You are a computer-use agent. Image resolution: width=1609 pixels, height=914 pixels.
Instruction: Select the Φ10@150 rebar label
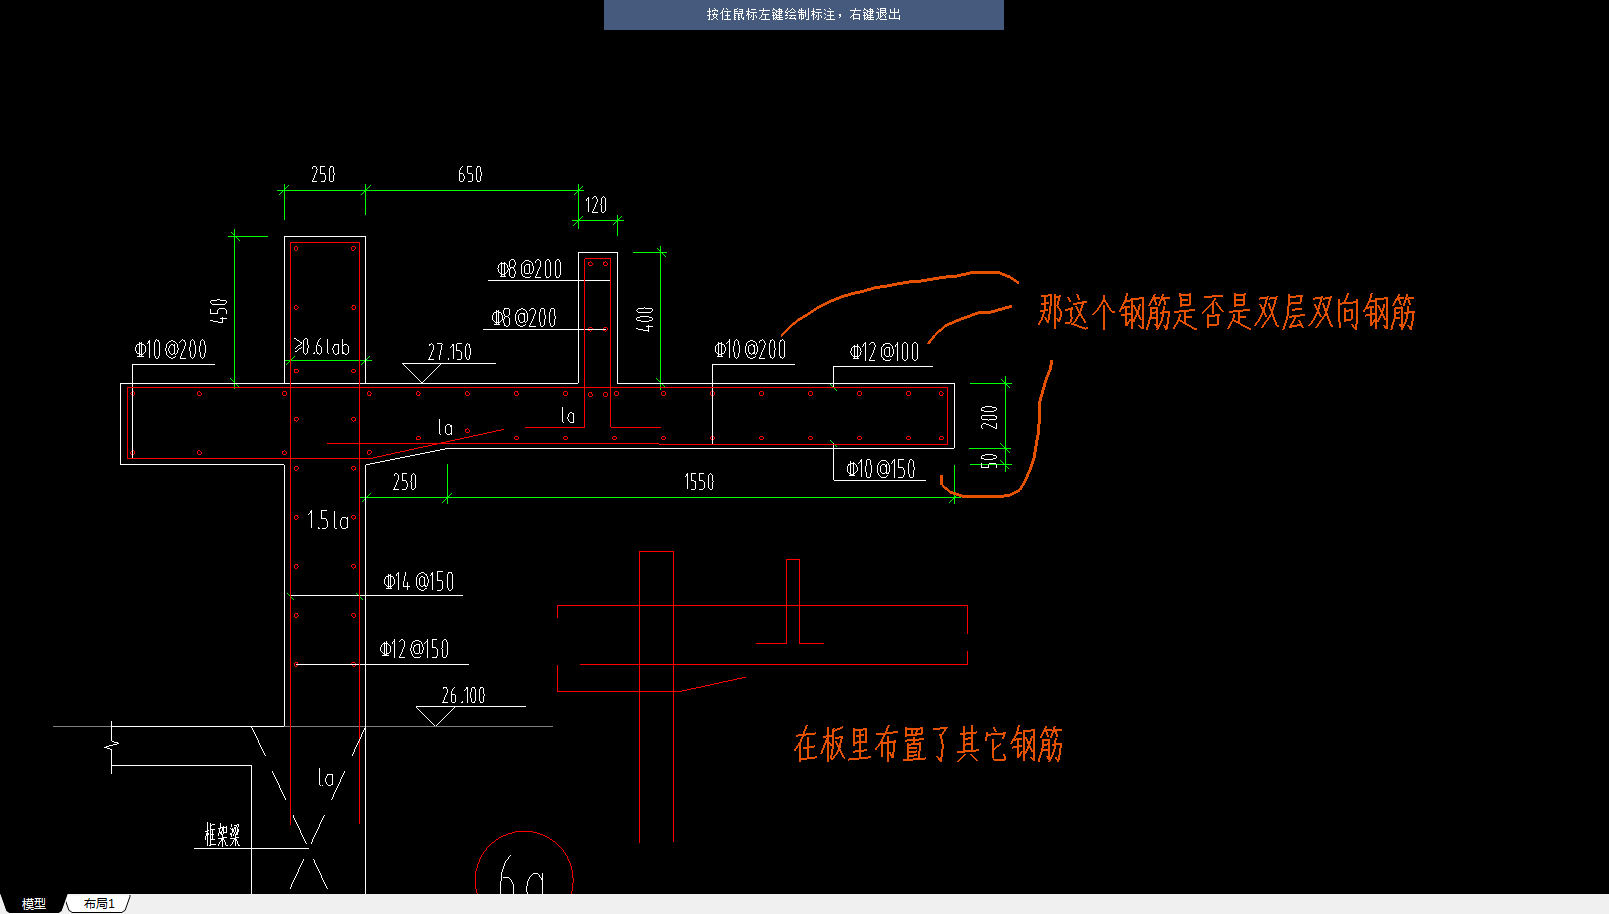coord(880,469)
